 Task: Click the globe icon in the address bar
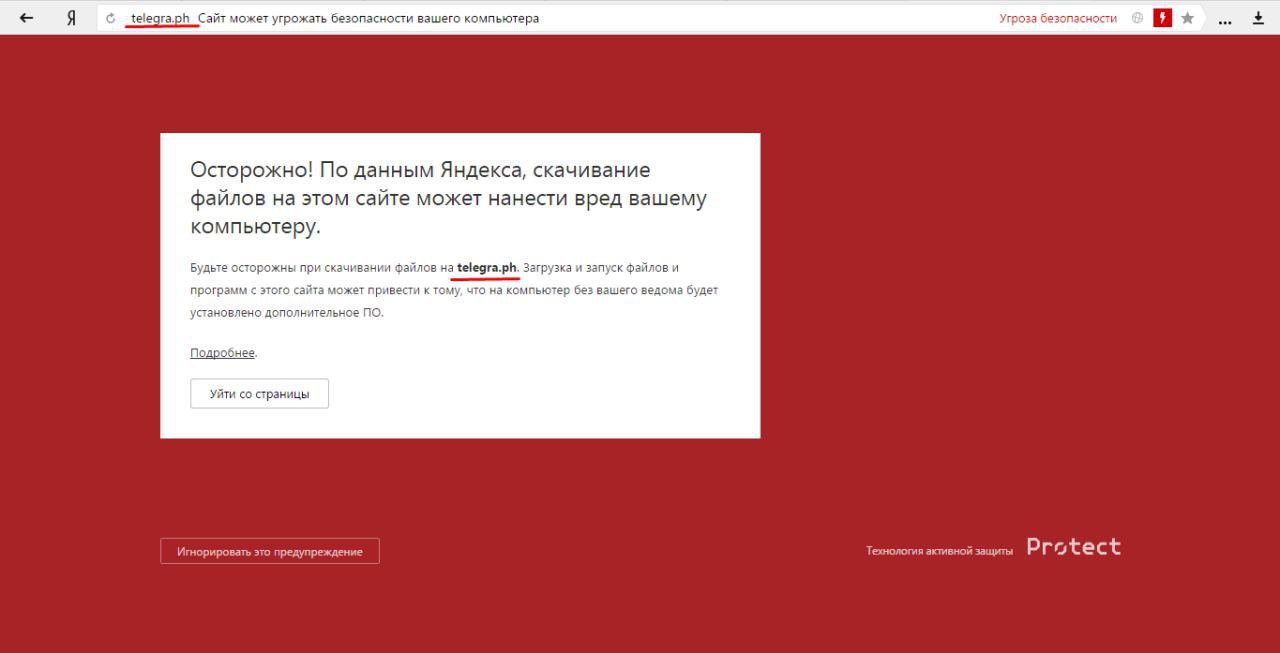pos(1138,18)
